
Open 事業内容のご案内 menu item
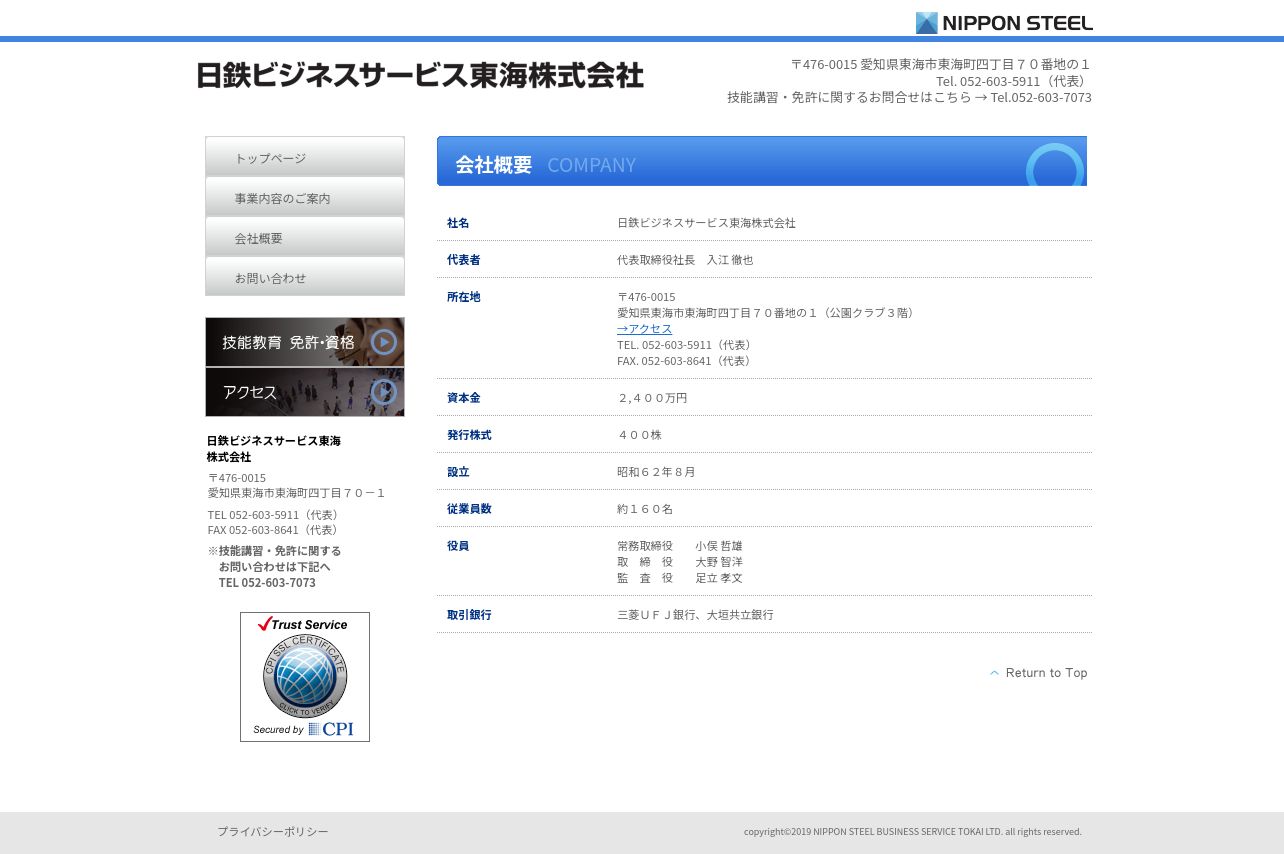305,197
